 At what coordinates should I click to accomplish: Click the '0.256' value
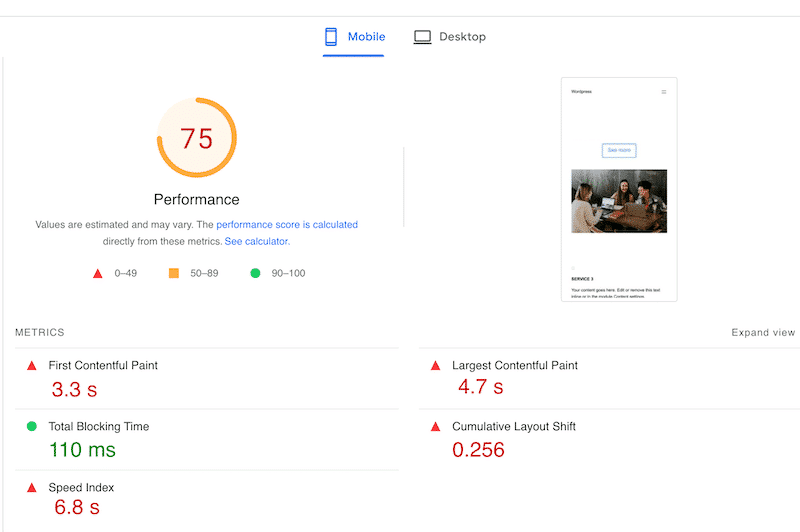478,450
